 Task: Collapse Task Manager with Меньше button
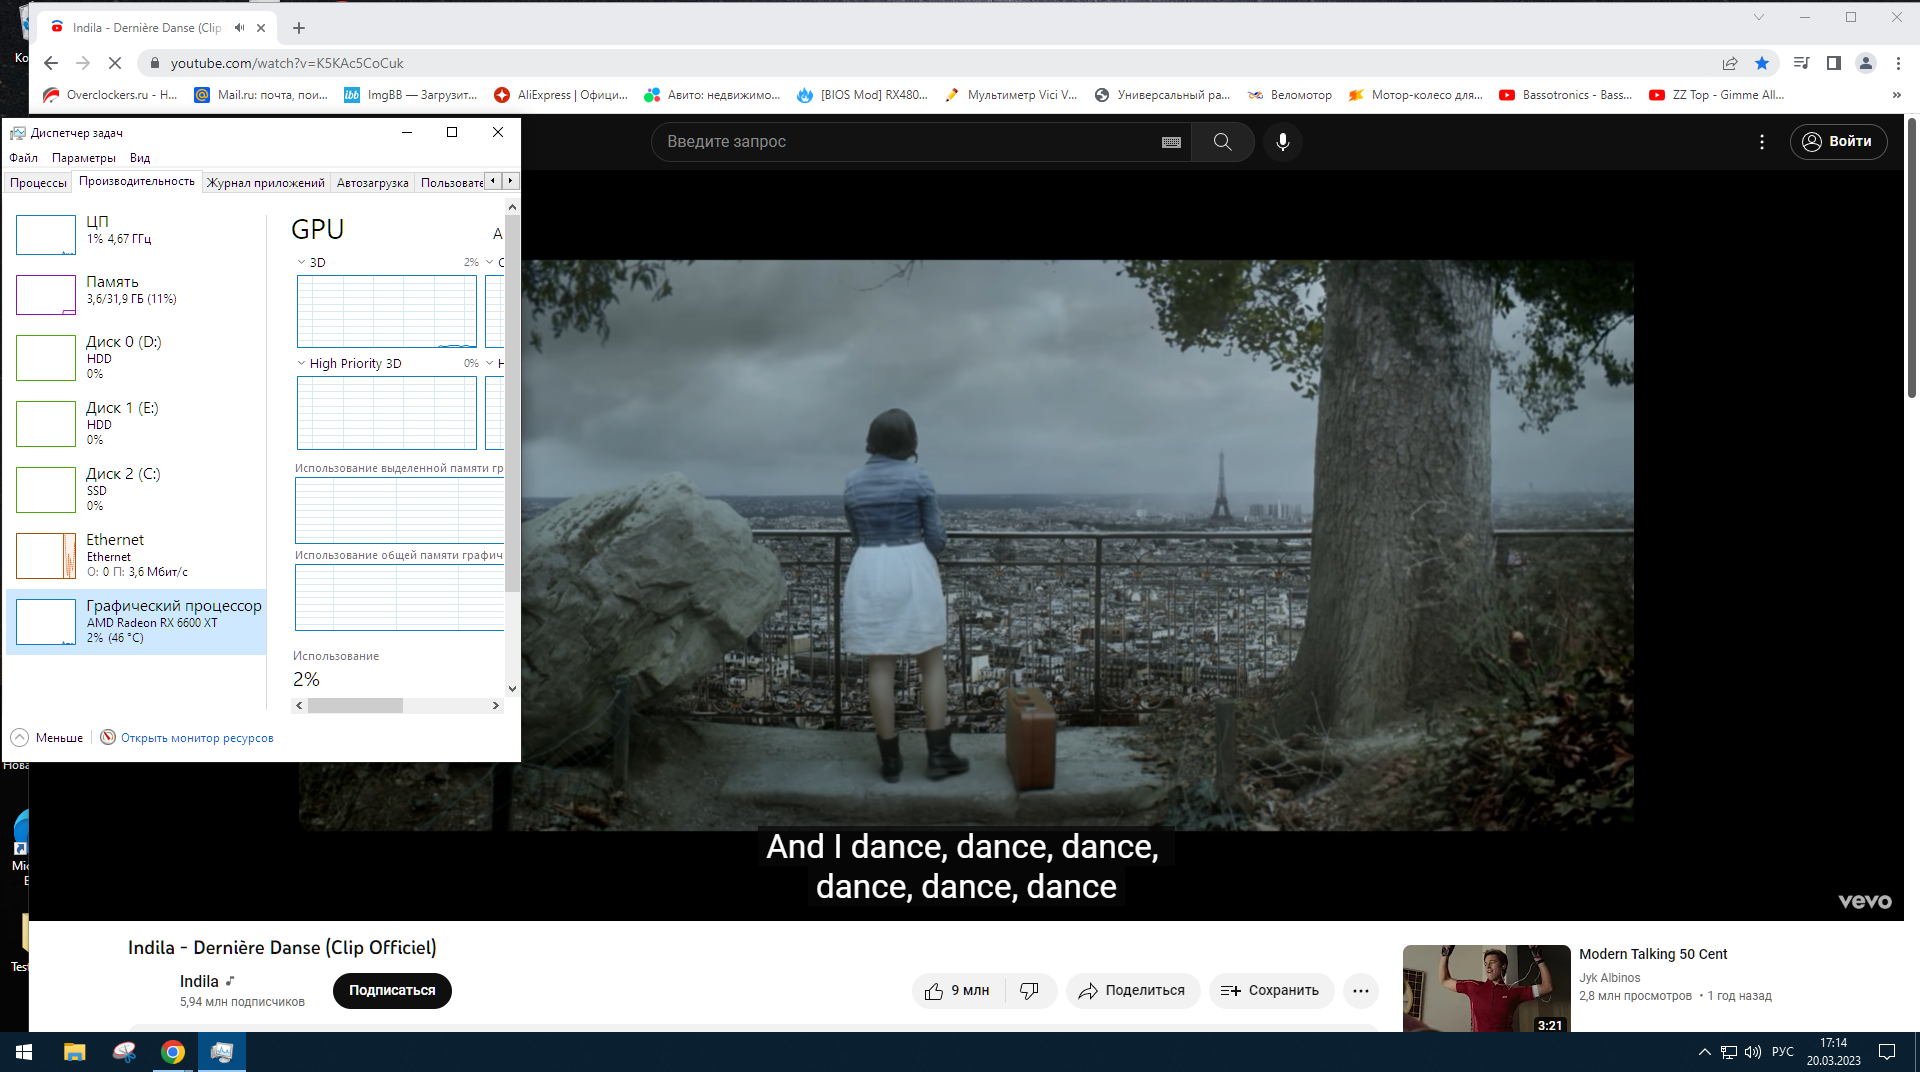pos(47,738)
